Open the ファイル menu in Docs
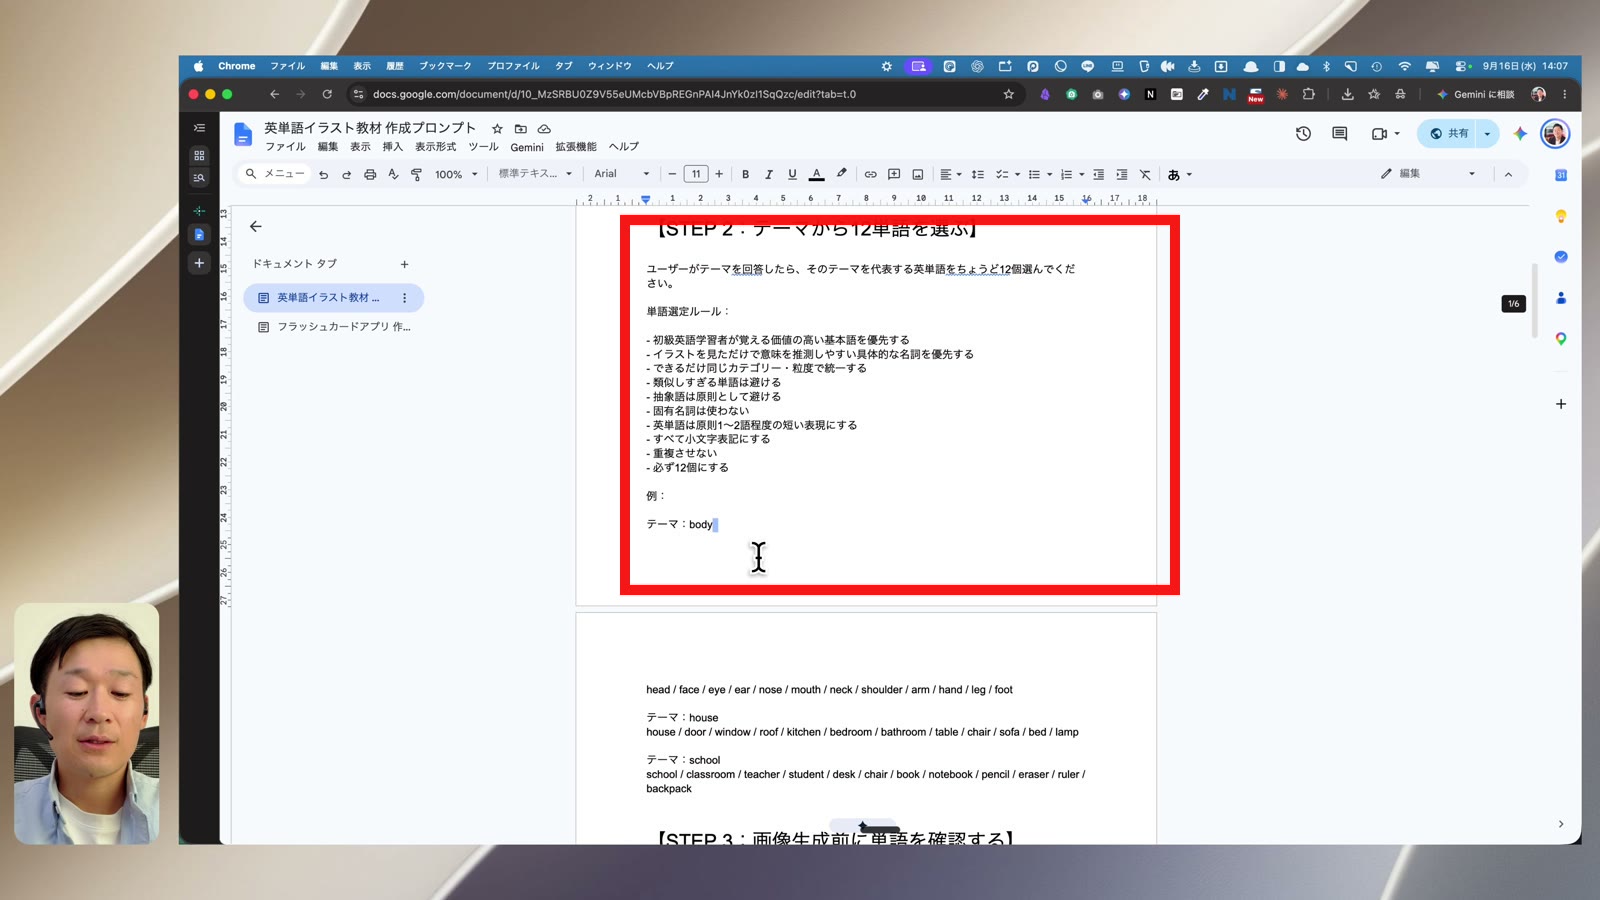Viewport: 1600px width, 900px height. click(285, 147)
